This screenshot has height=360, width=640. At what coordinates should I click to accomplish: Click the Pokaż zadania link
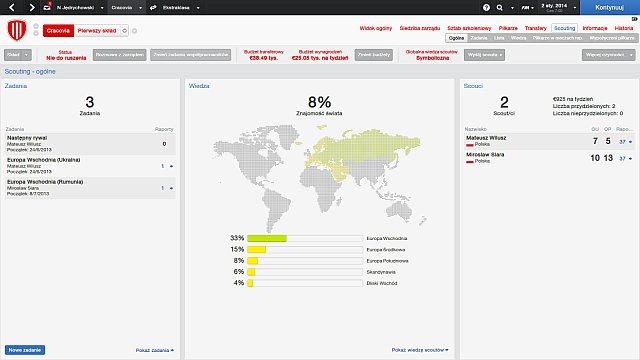[x=155, y=350]
